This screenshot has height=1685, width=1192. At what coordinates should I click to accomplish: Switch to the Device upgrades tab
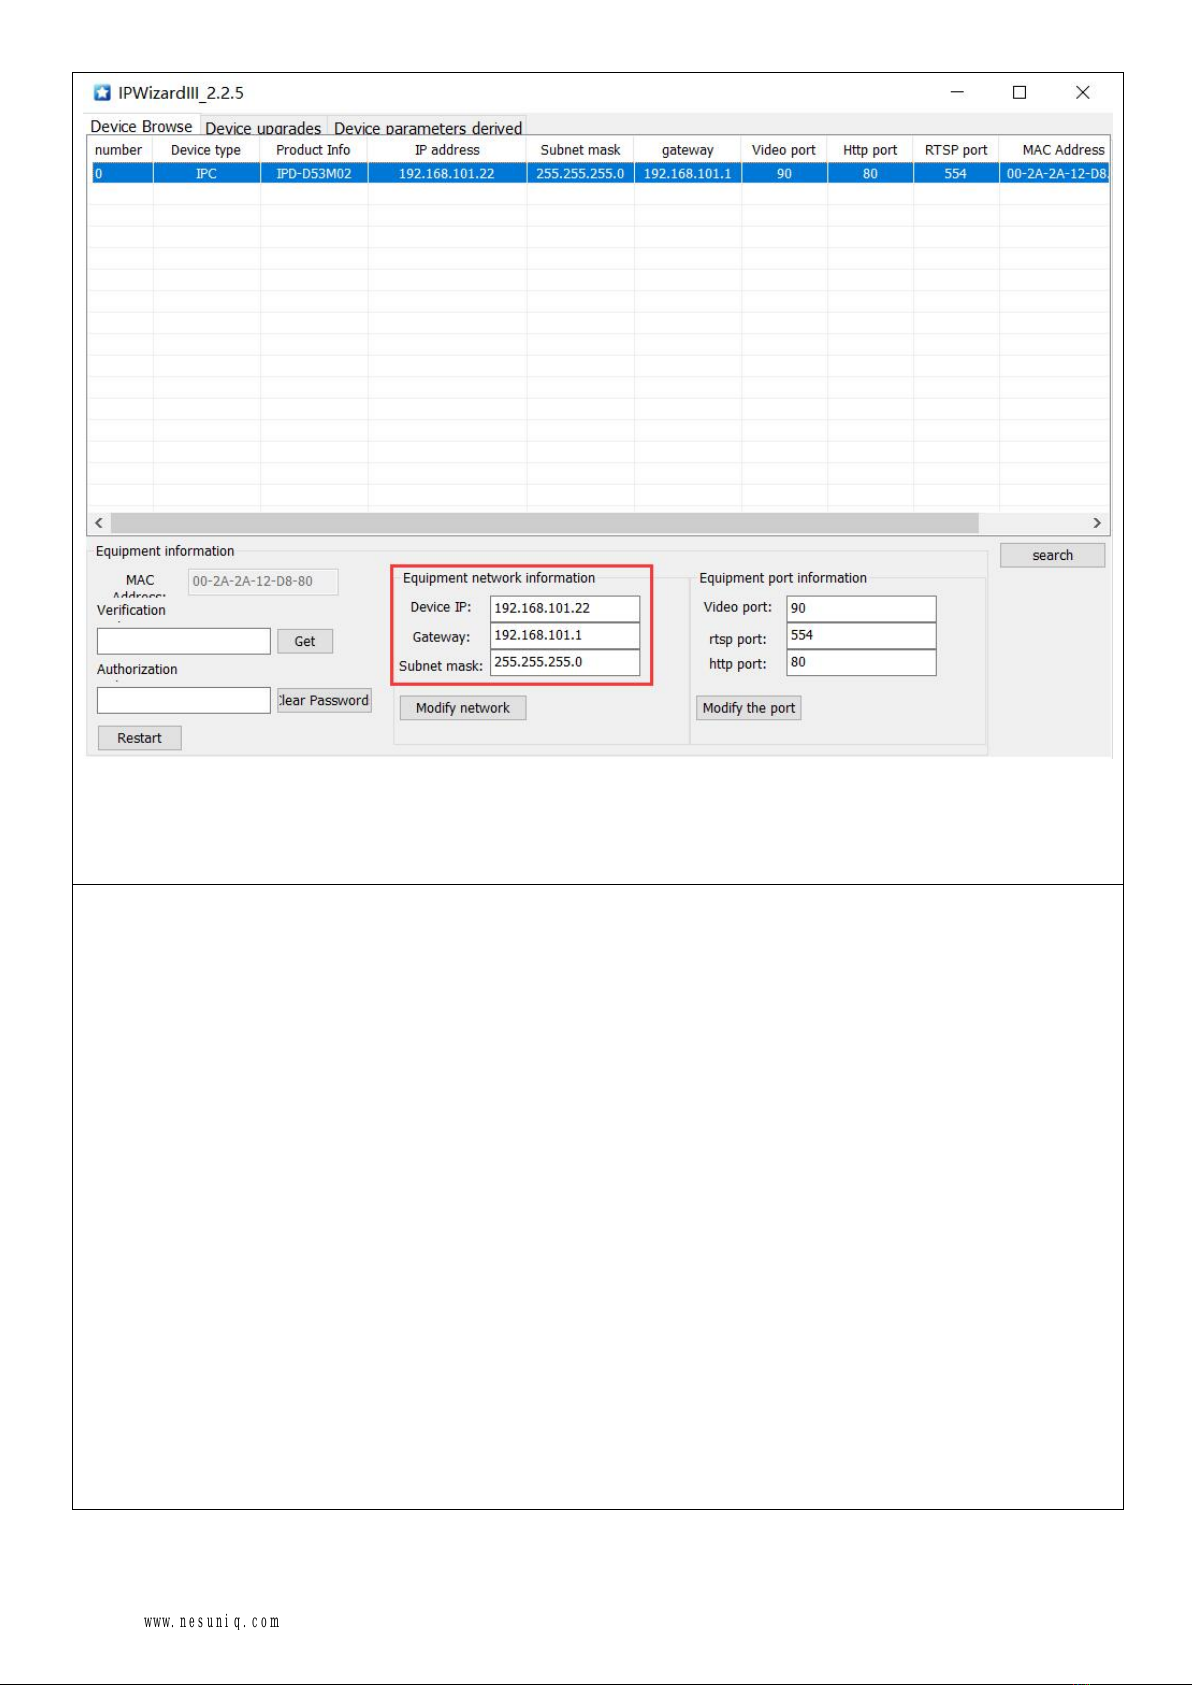pos(263,128)
